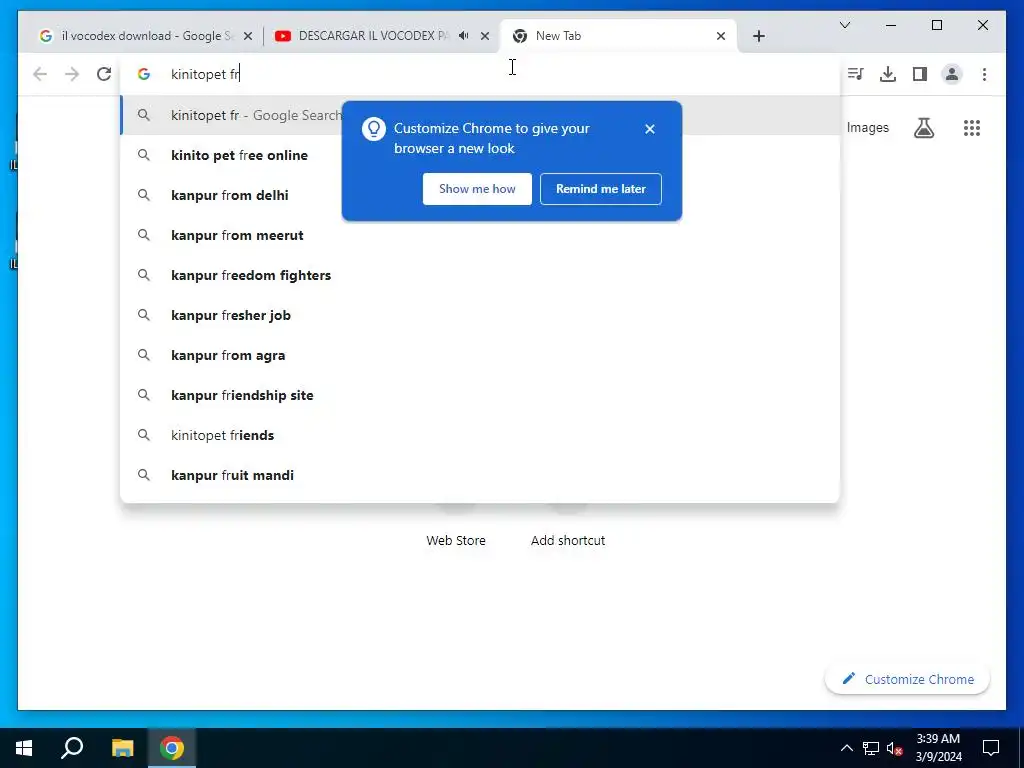Click the address bar containing 'kinitopet fr'
Image resolution: width=1024 pixels, height=768 pixels.
(479, 74)
